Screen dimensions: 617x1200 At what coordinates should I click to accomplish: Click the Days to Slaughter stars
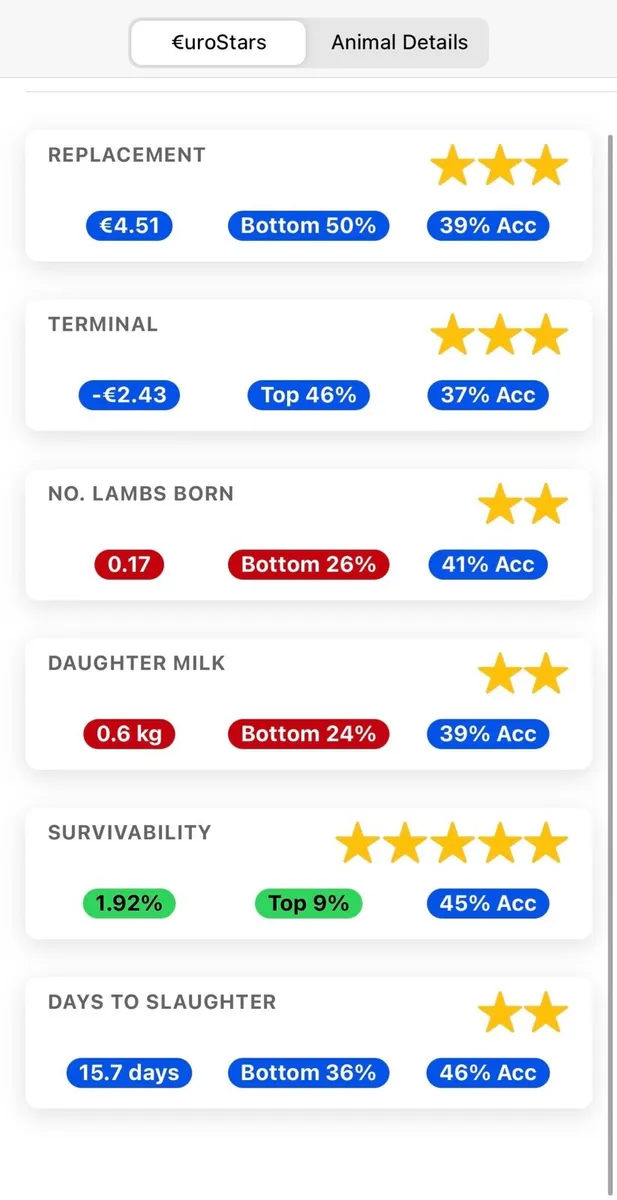click(523, 1014)
